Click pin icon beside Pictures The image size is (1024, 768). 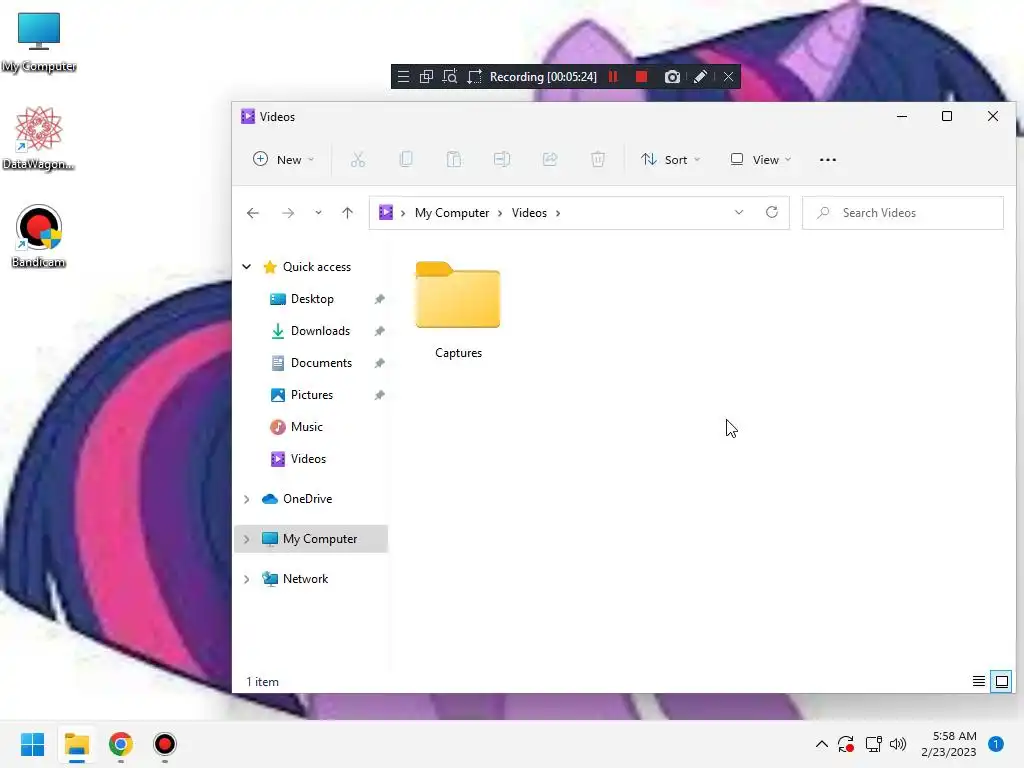(x=379, y=395)
